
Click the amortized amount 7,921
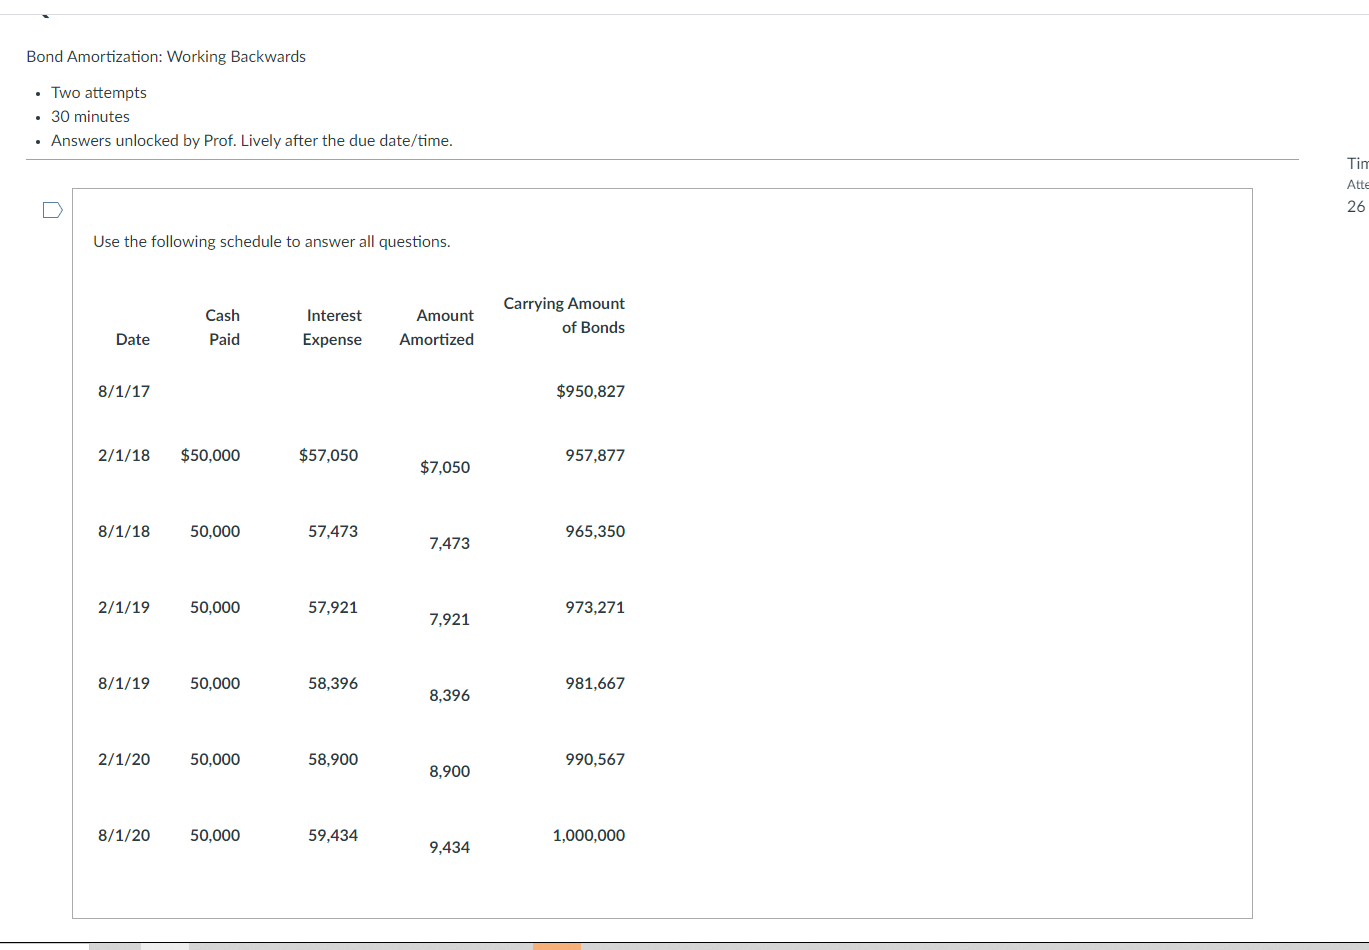[450, 620]
